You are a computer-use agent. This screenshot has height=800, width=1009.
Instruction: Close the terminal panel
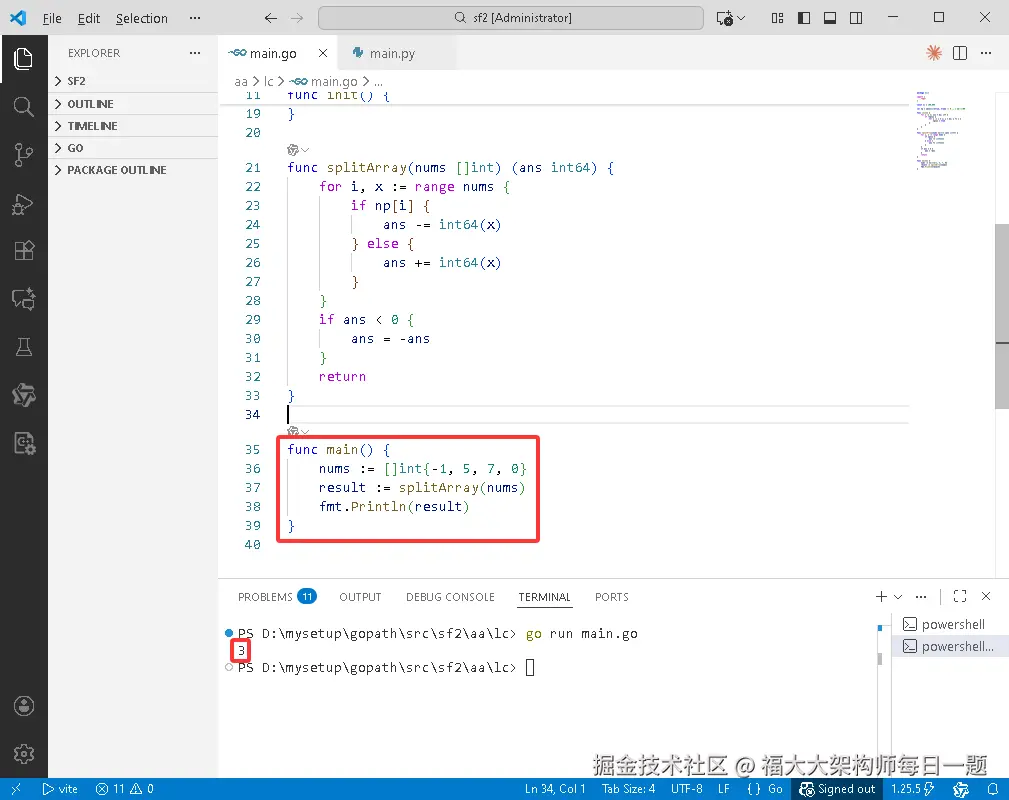coord(986,597)
